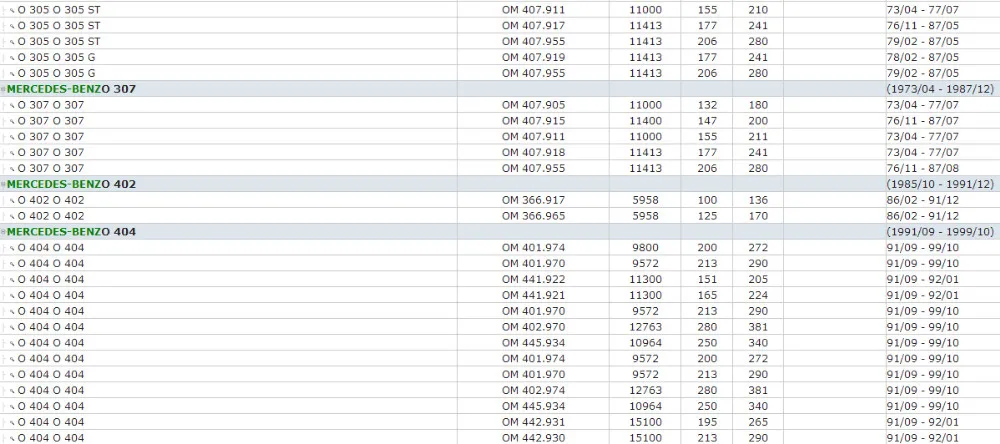1000x444 pixels.
Task: Click the horsepower value 136
Action: 758,200
